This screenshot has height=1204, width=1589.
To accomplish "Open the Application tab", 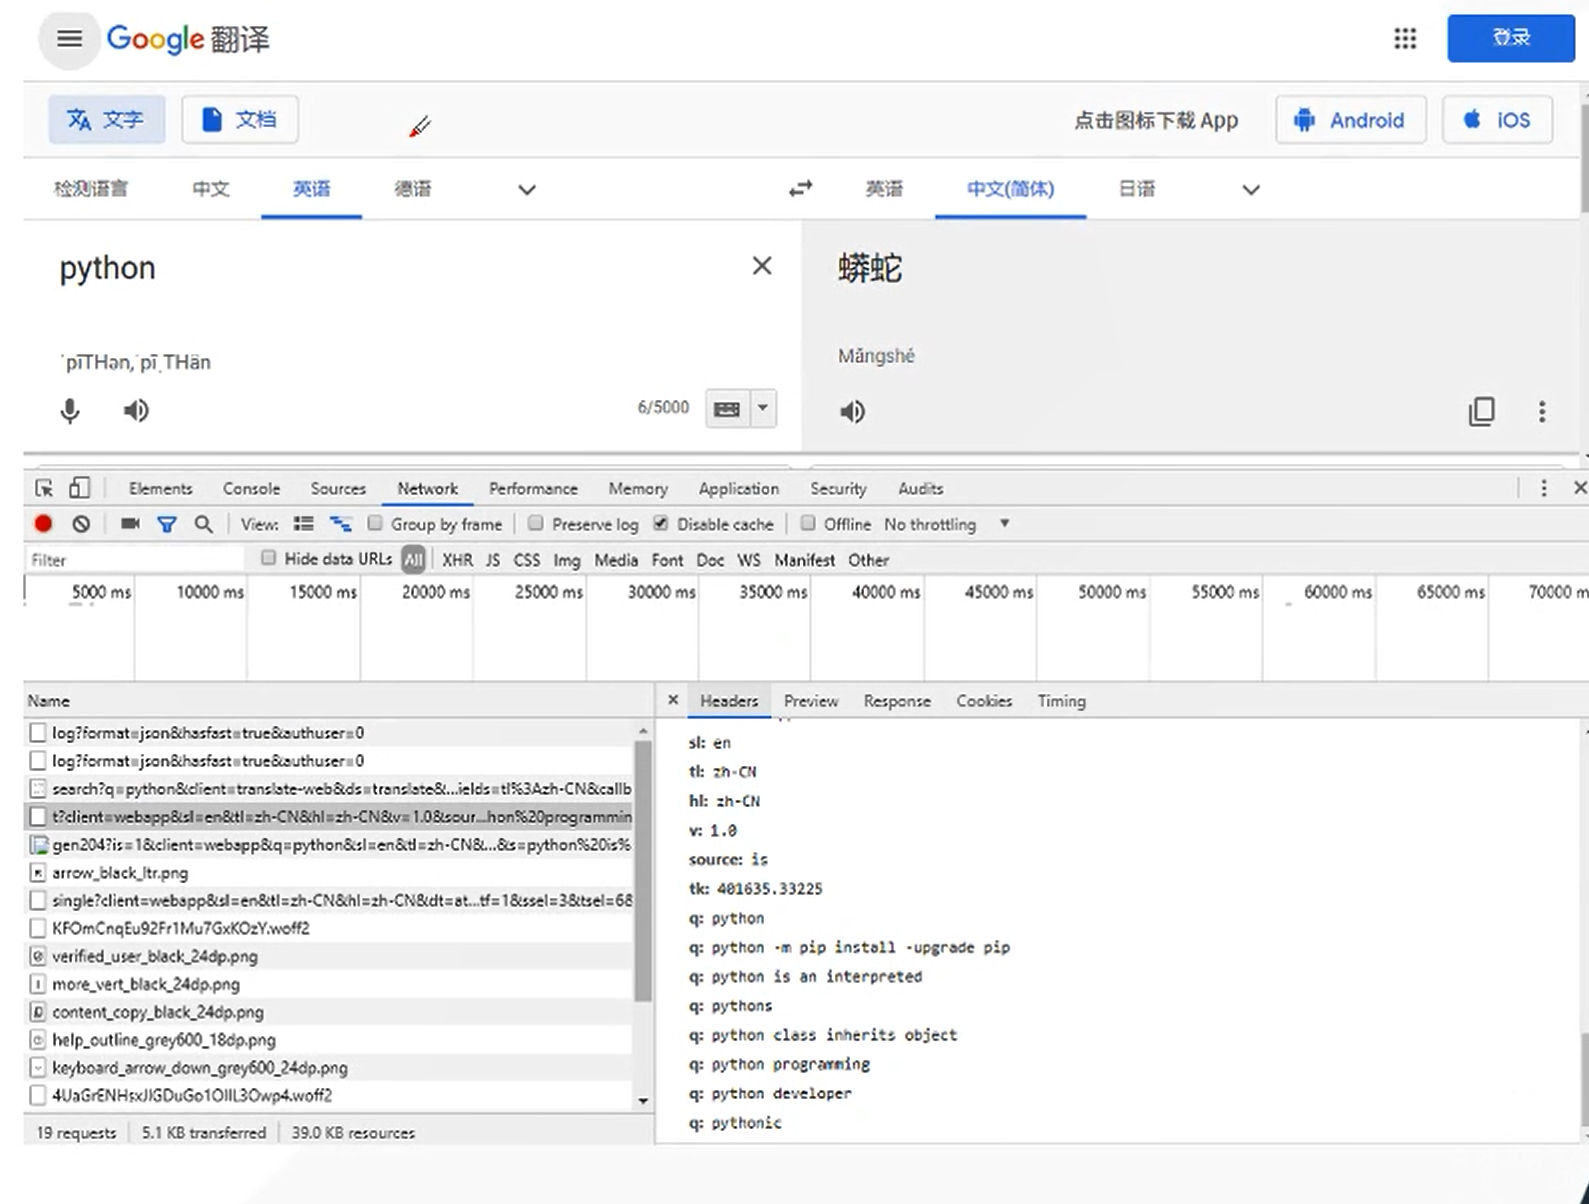I will [x=738, y=488].
